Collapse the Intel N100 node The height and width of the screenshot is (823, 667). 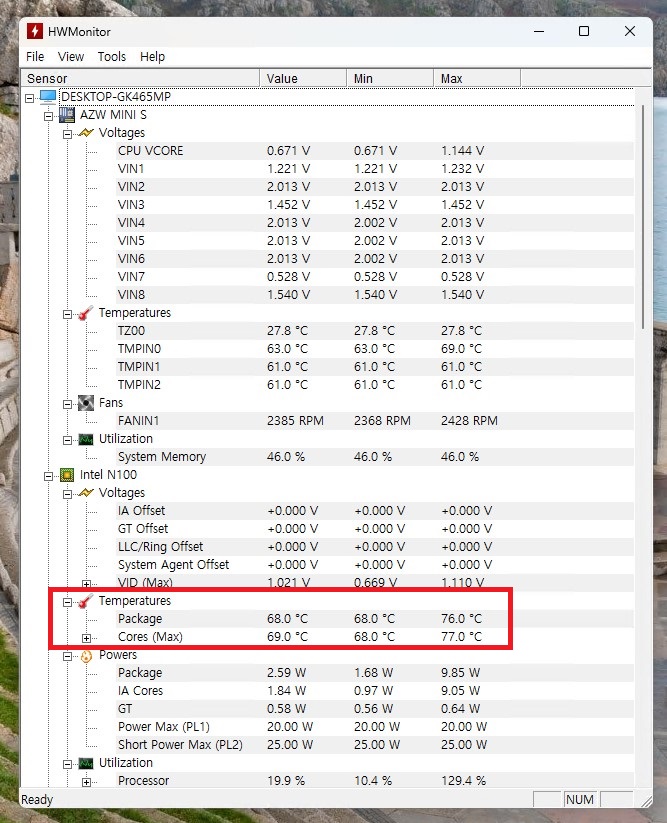49,477
